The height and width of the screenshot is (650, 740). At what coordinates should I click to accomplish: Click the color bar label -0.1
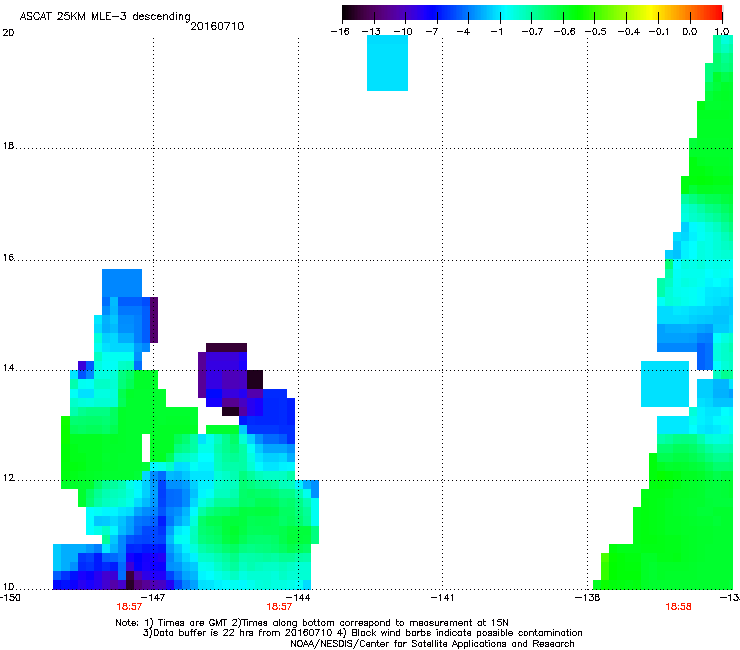659,32
